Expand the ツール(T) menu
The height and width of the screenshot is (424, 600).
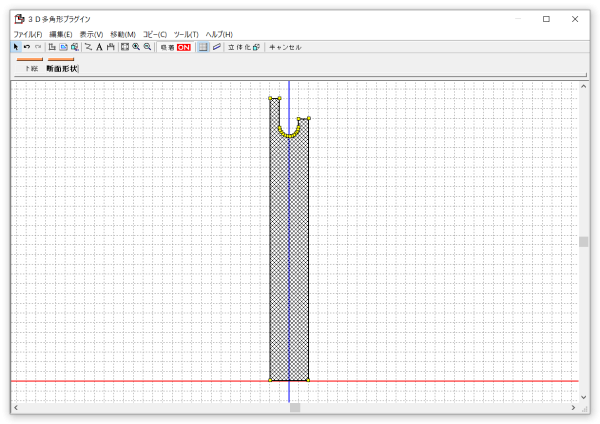click(186, 34)
